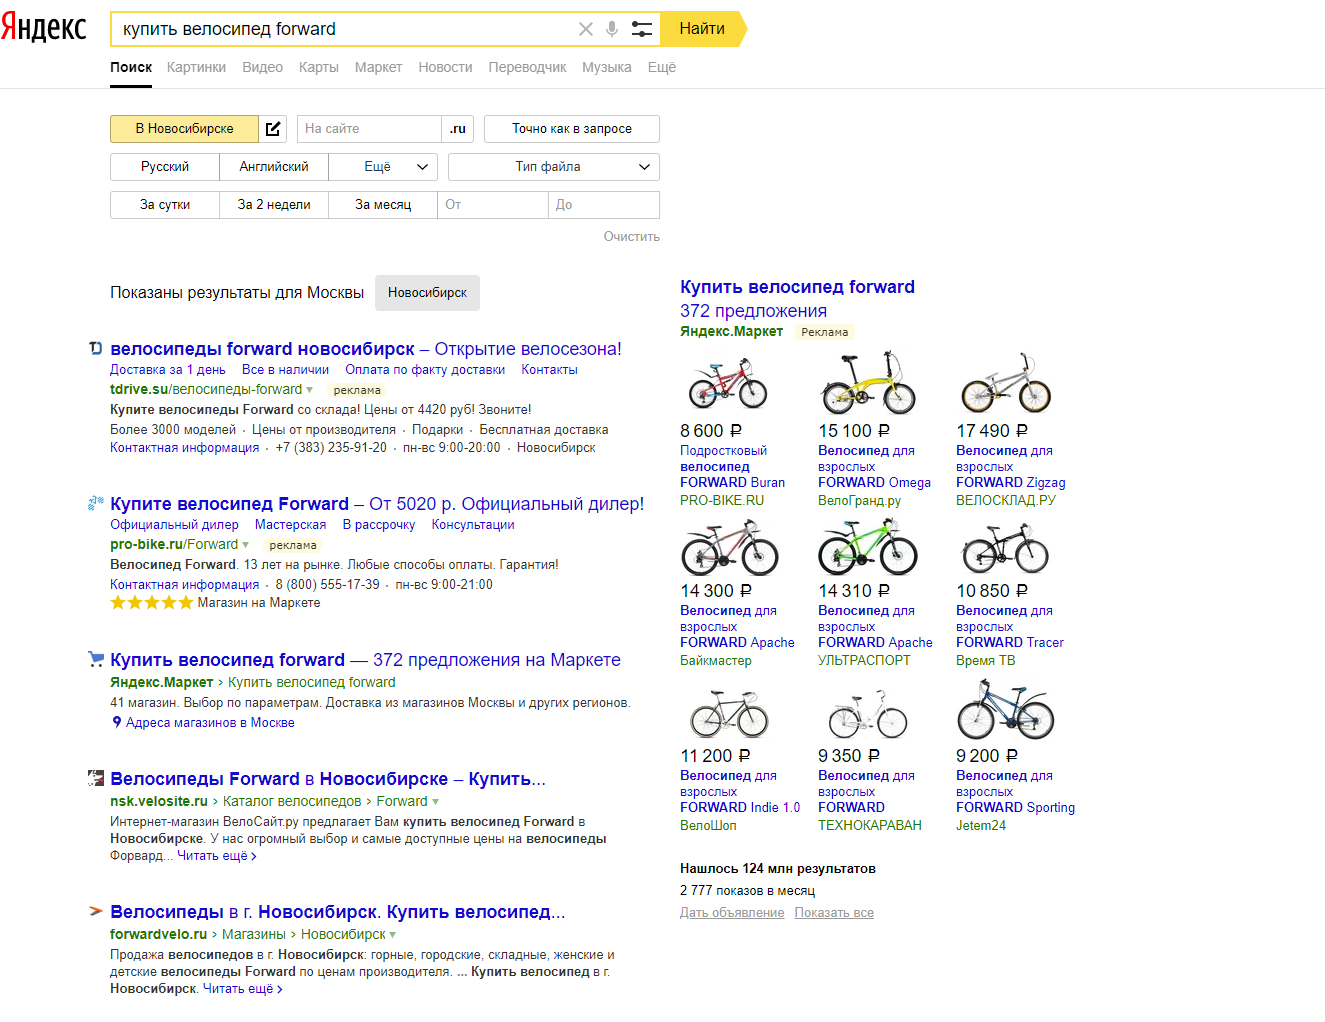Open FORWARD Tracer folding bike image
Image resolution: width=1325 pixels, height=1022 pixels.
click(1005, 548)
